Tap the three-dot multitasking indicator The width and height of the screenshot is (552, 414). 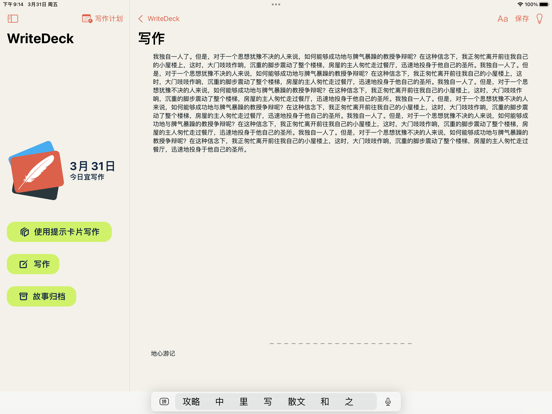click(x=276, y=5)
